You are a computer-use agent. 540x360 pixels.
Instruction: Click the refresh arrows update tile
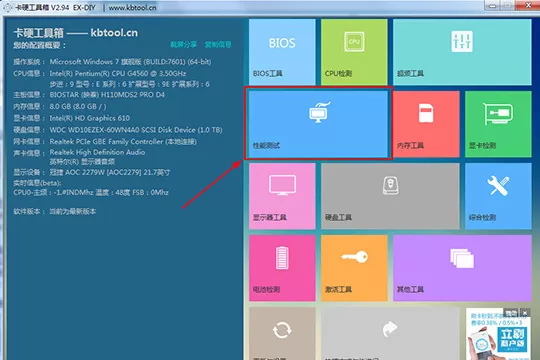click(x=282, y=333)
